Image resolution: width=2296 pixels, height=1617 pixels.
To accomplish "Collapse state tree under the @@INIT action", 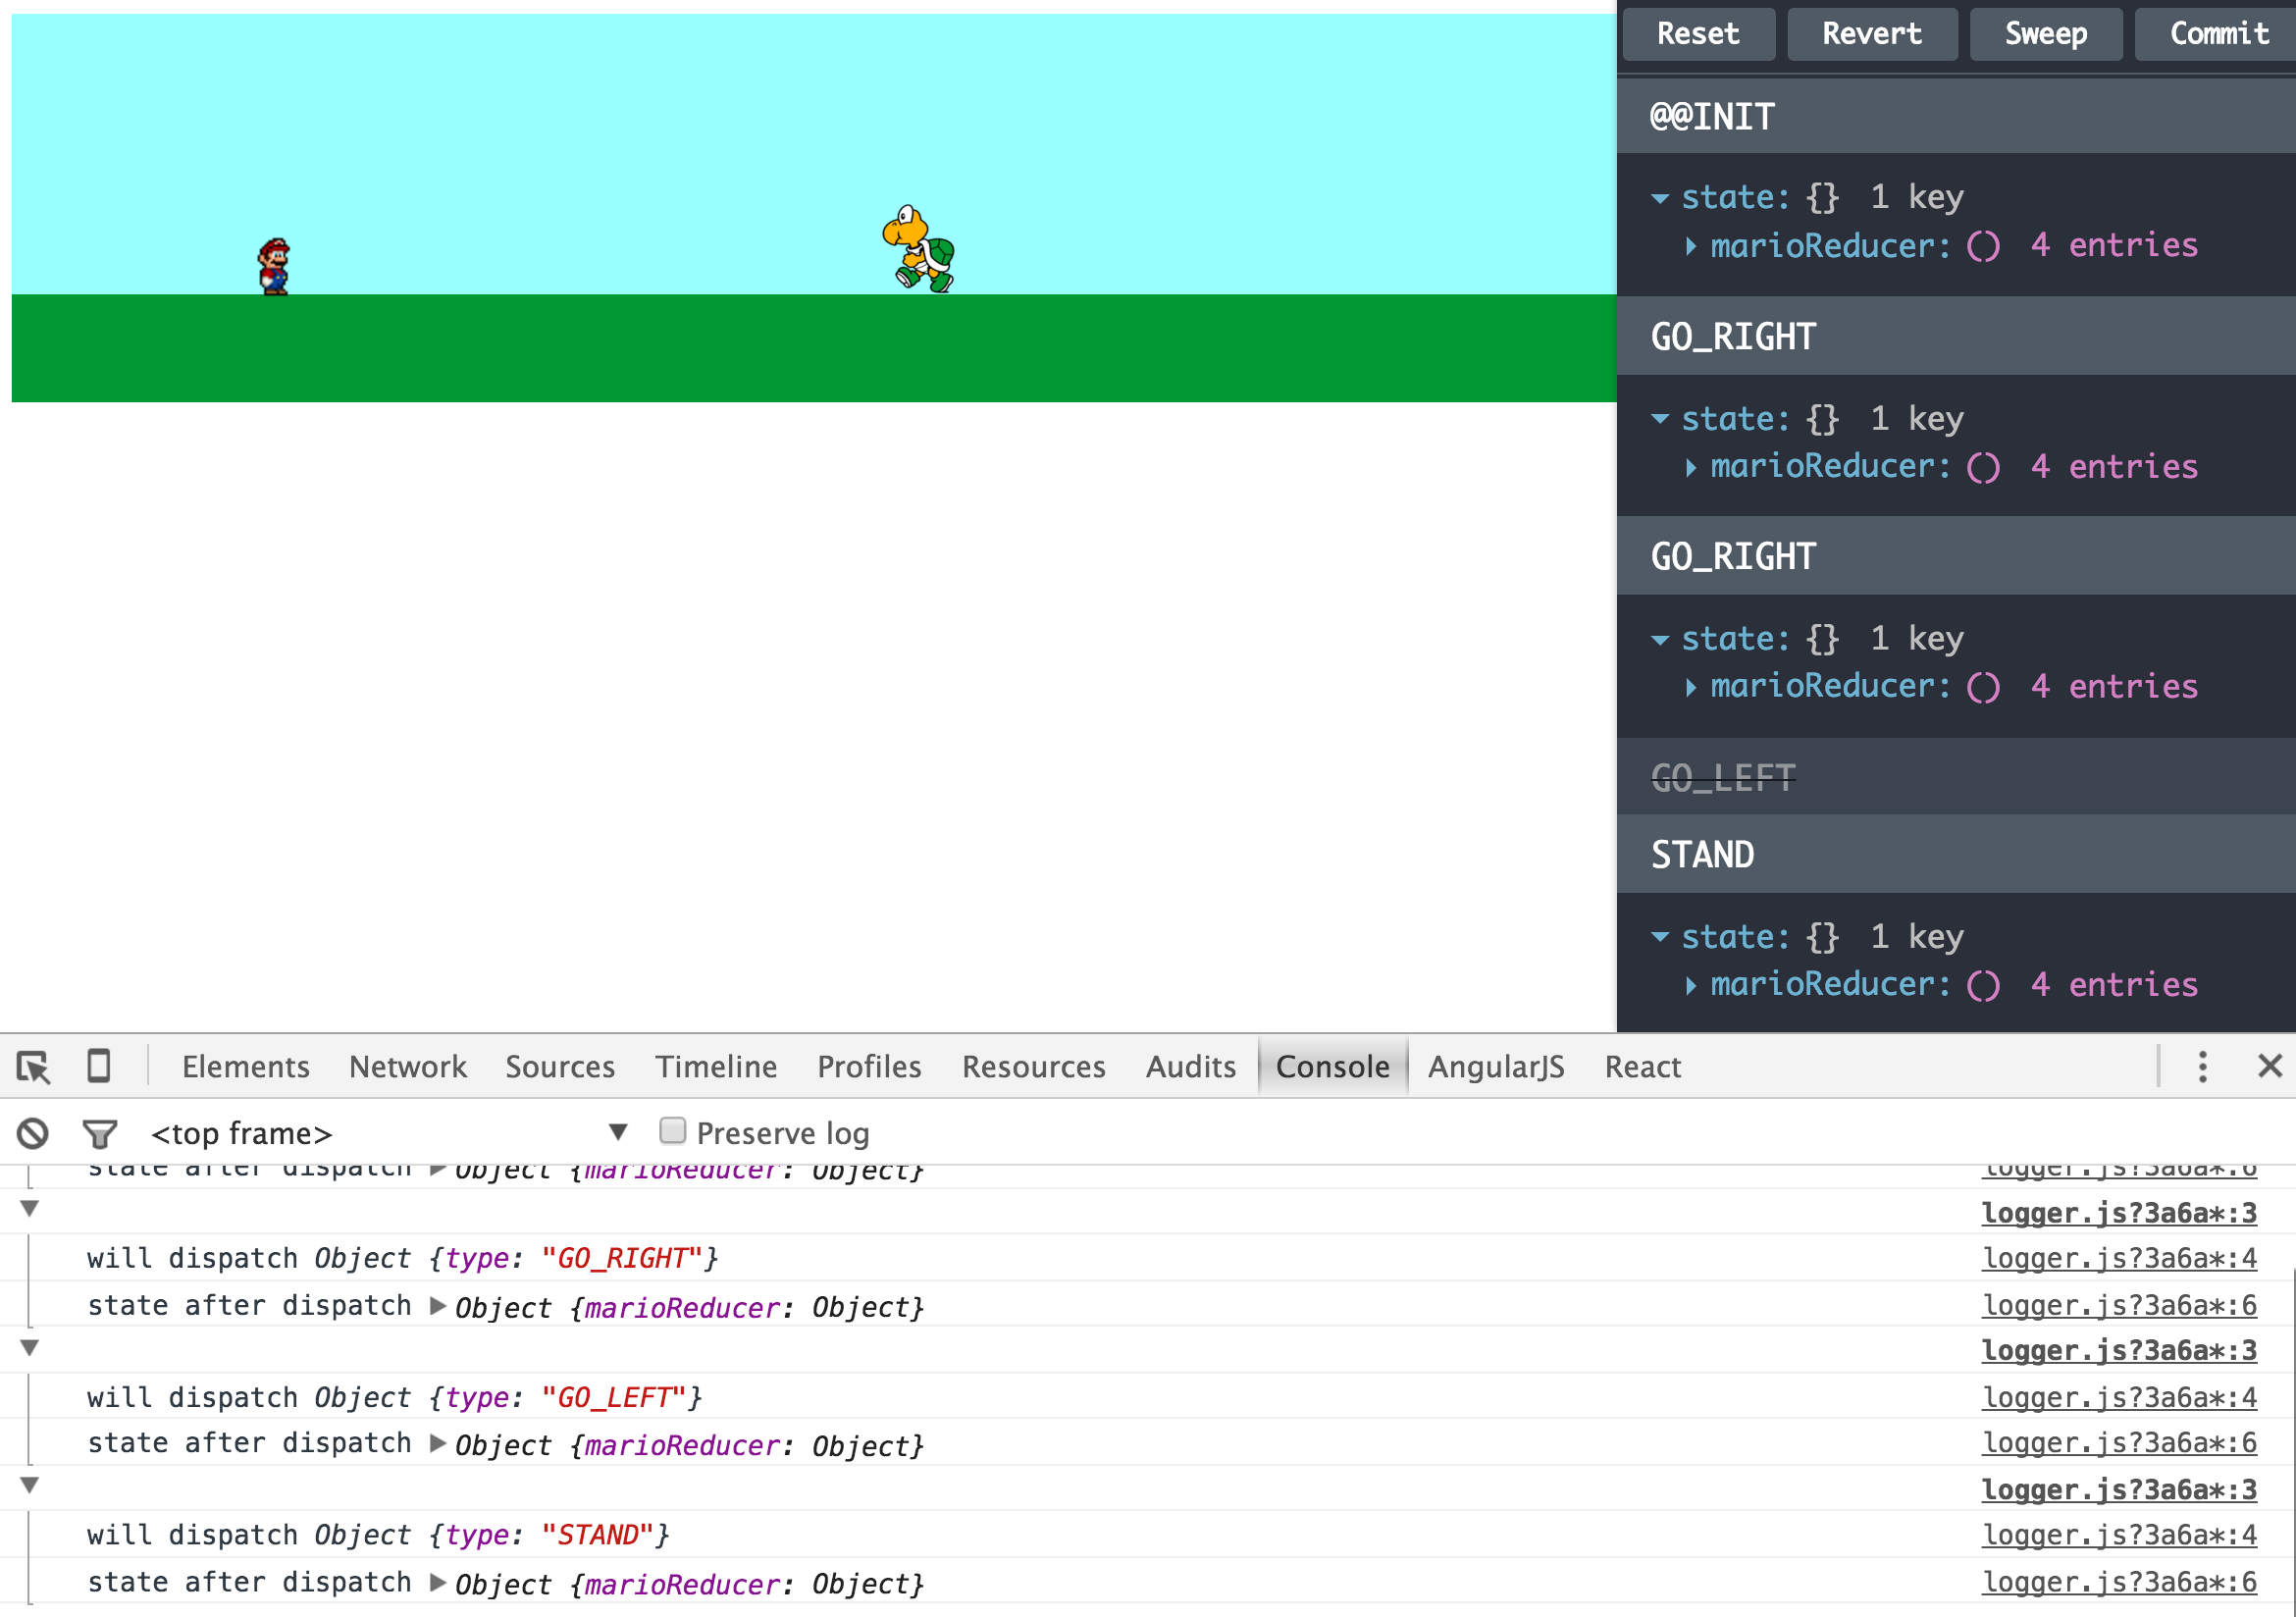I will point(1660,198).
